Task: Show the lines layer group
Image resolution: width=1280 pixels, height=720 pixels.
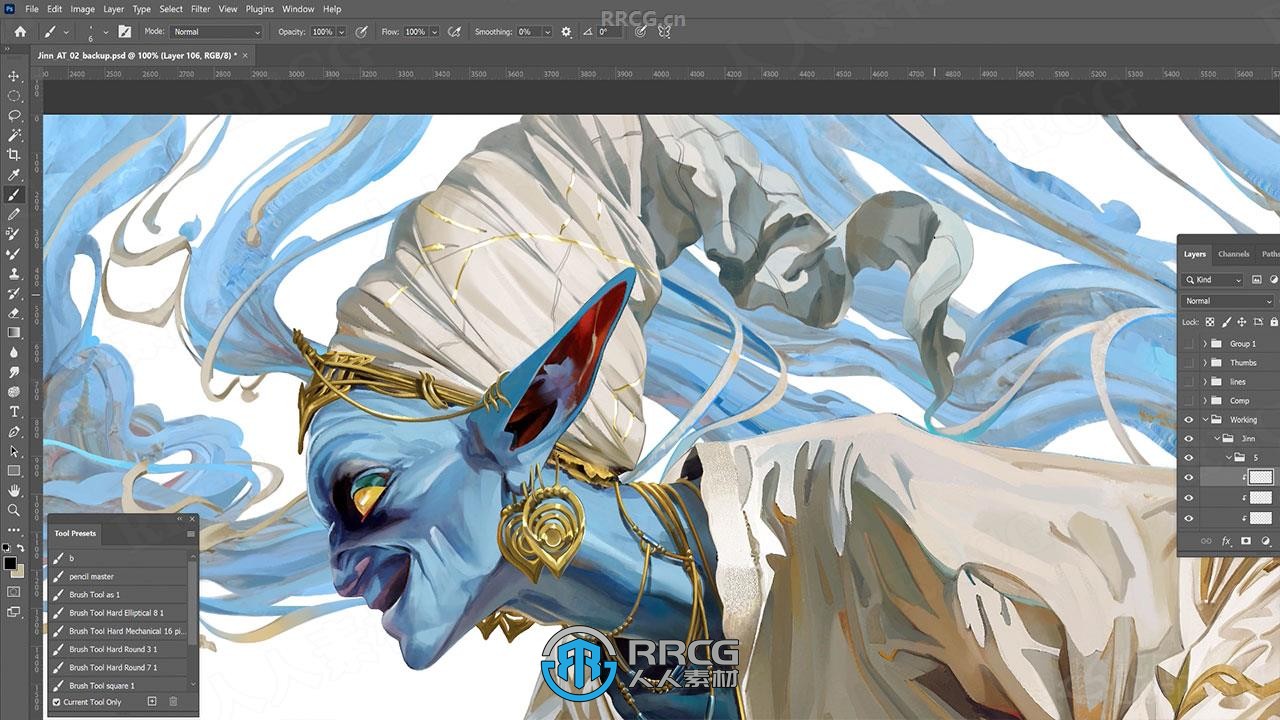Action: click(1188, 381)
